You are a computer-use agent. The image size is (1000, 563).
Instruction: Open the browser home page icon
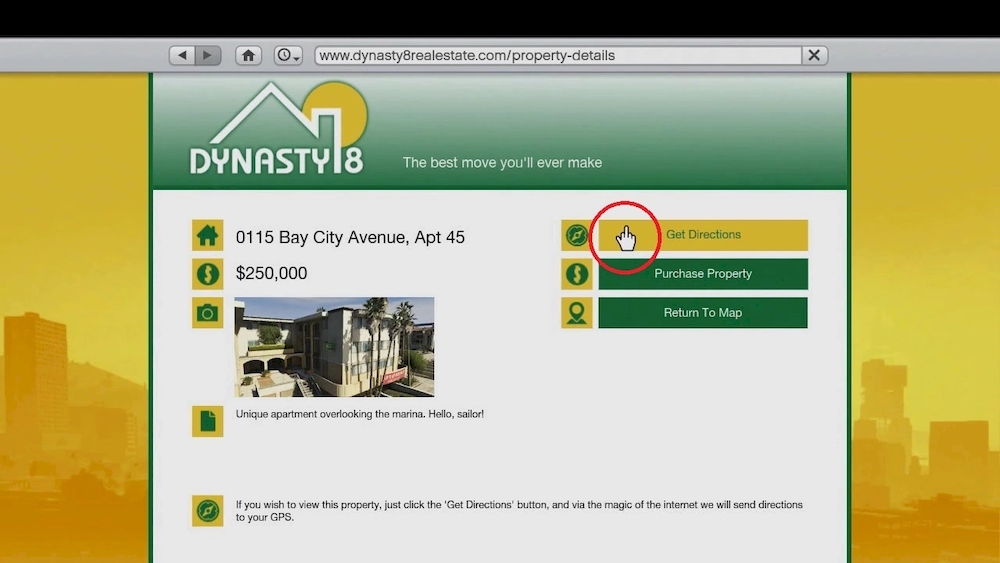pyautogui.click(x=248, y=56)
